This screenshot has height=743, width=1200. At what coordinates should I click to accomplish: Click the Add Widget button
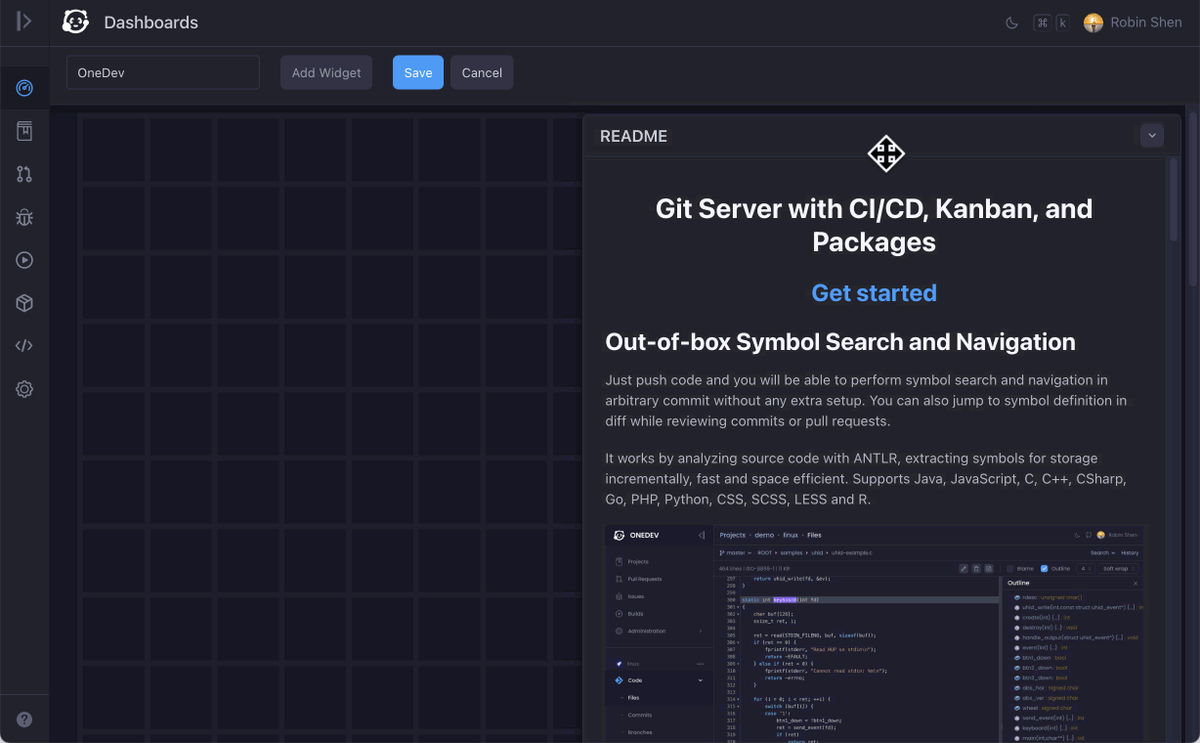click(326, 73)
